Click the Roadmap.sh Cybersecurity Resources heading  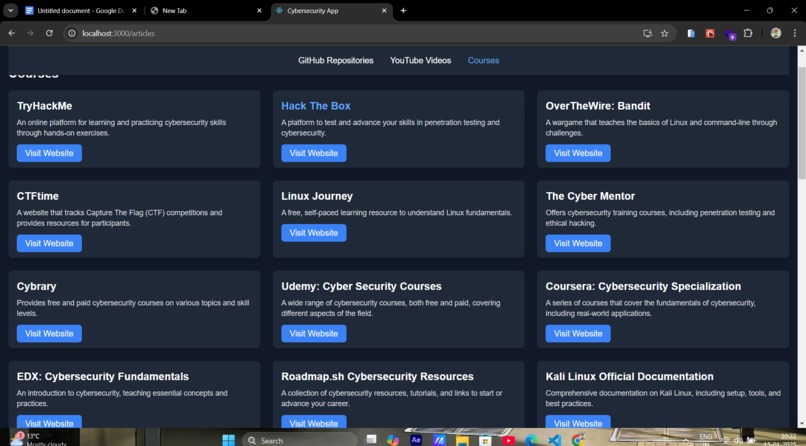(377, 377)
